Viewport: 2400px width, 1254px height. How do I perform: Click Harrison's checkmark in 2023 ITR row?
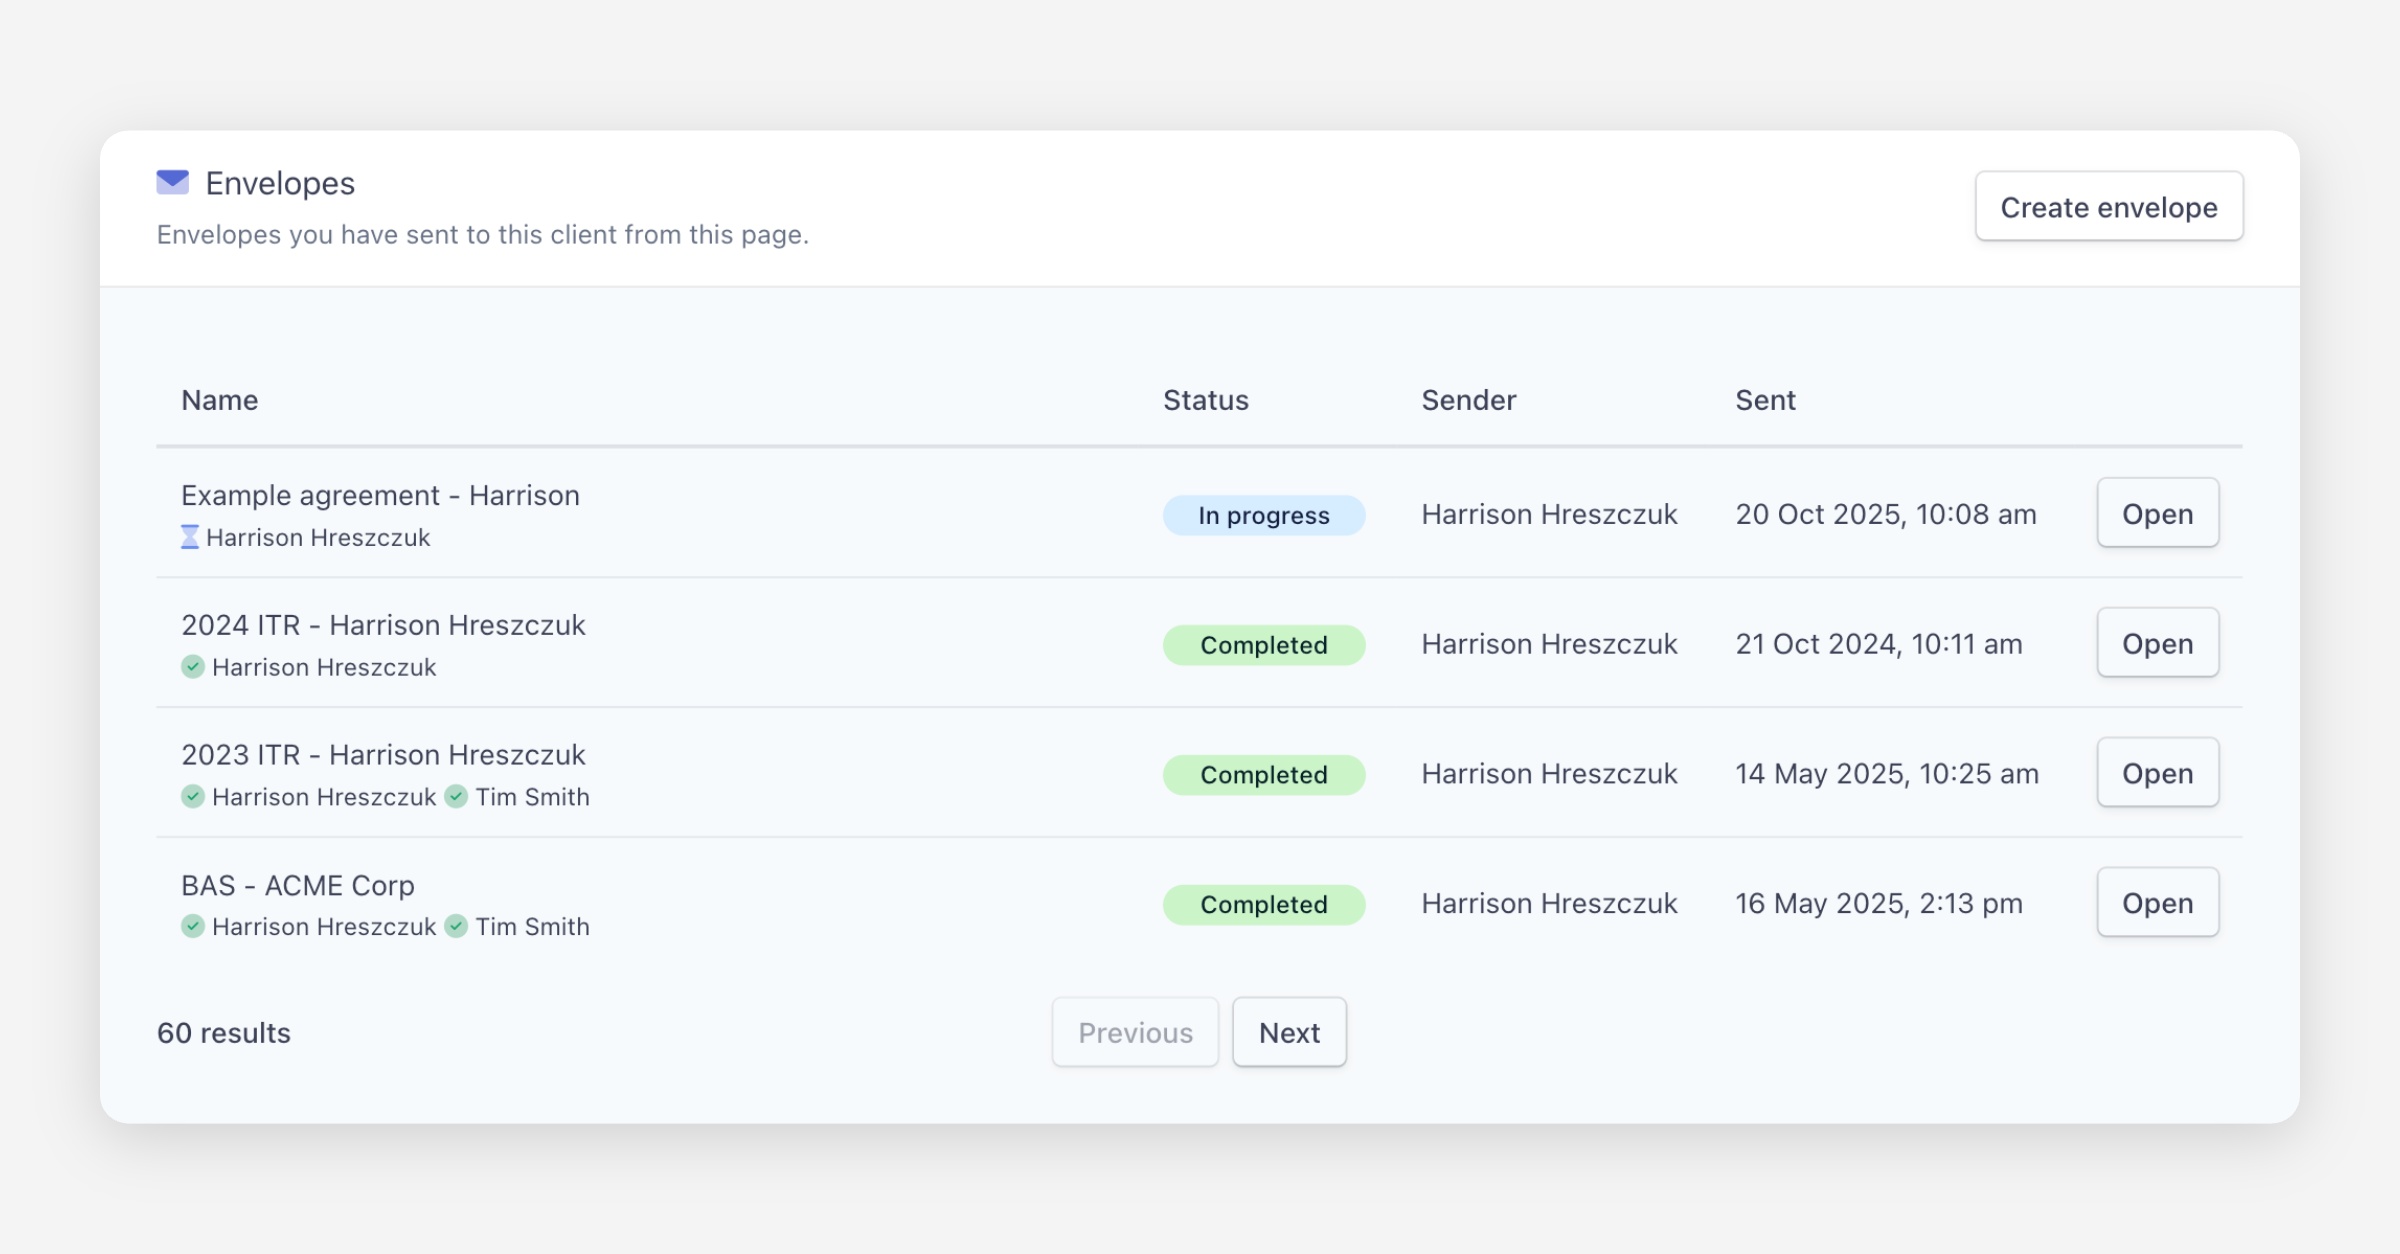point(193,797)
